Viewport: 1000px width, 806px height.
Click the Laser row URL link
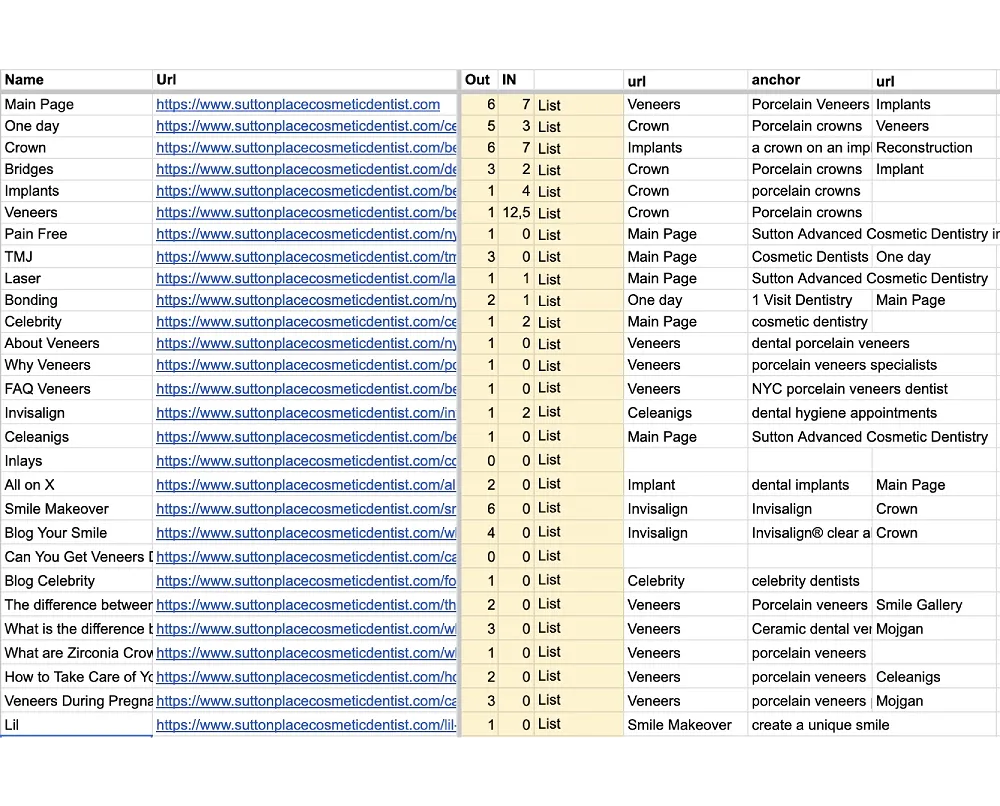point(305,278)
